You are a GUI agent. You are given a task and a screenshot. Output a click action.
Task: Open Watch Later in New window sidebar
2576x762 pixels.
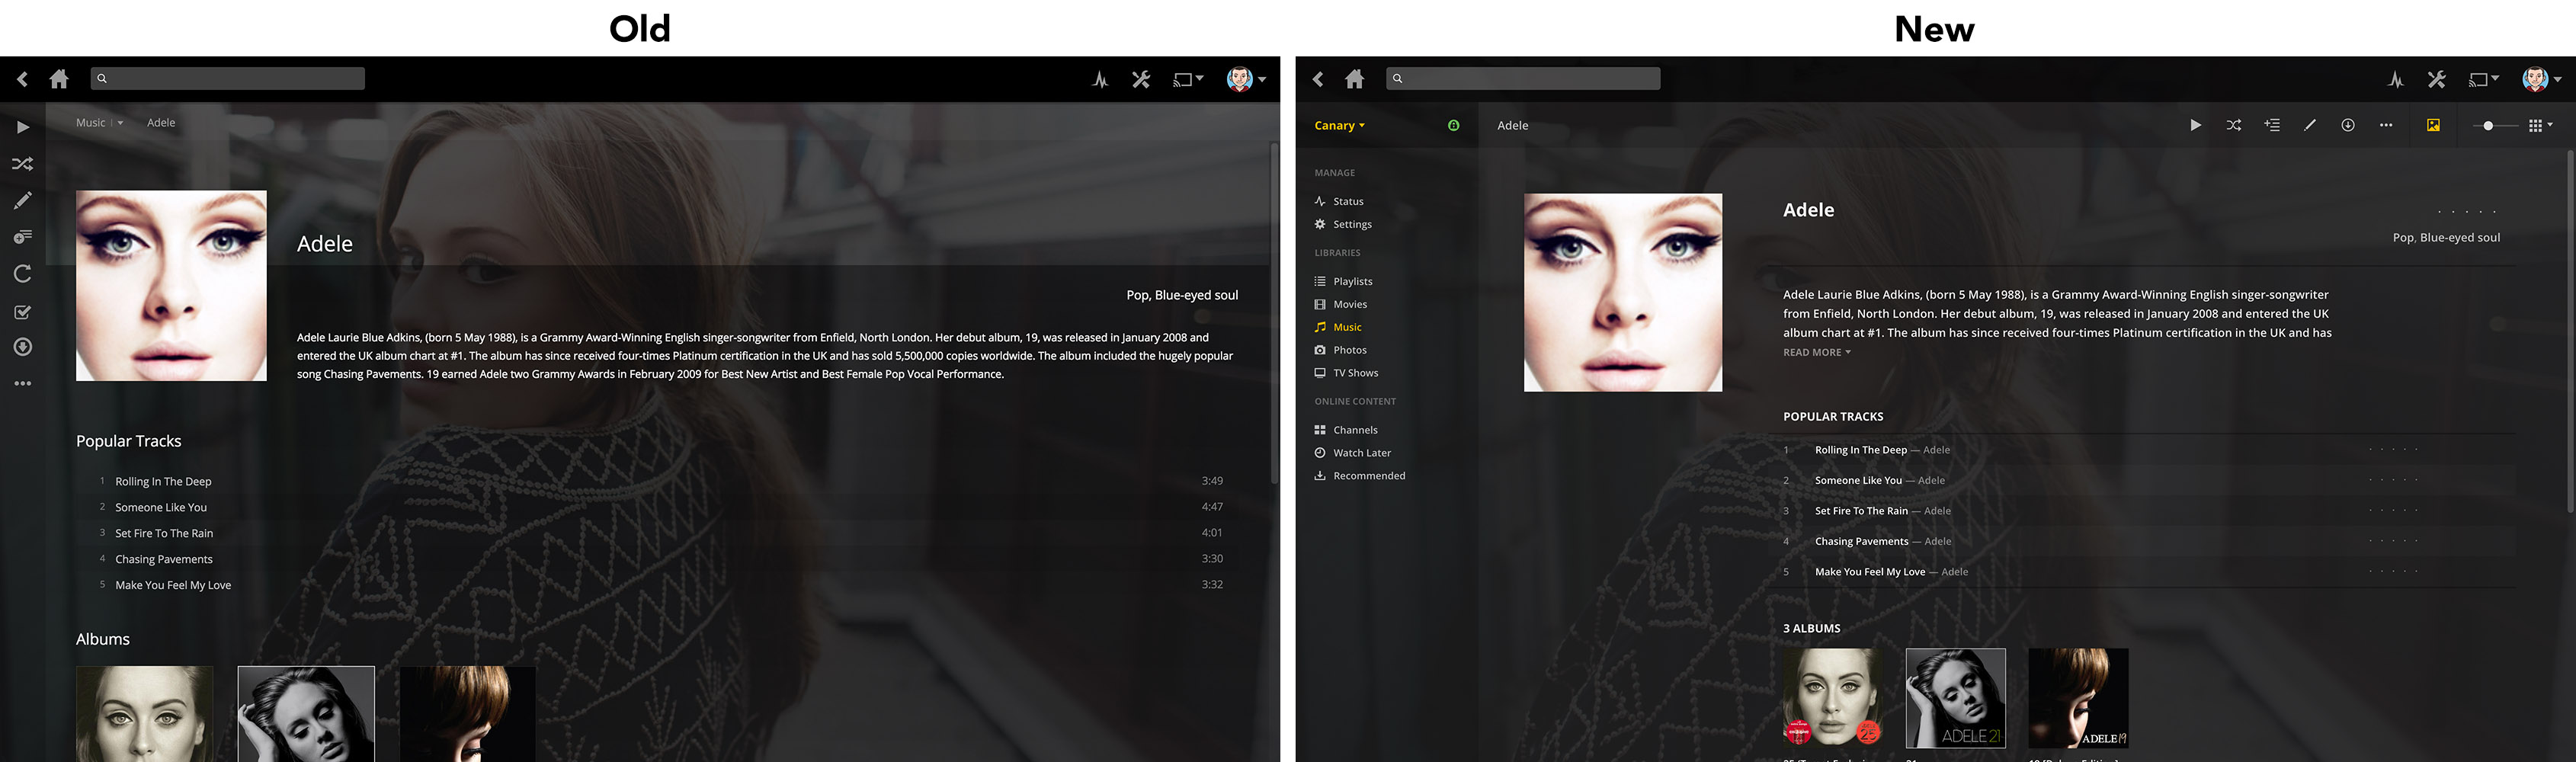point(1352,453)
